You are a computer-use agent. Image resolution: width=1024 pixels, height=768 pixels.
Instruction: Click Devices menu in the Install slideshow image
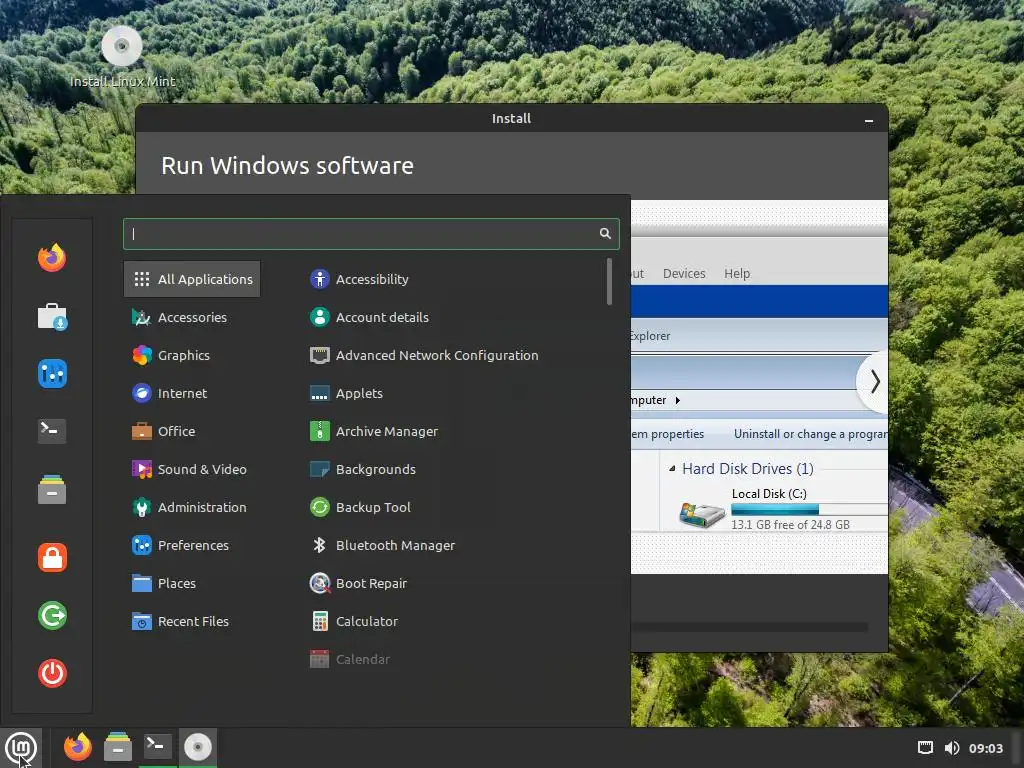tap(684, 274)
